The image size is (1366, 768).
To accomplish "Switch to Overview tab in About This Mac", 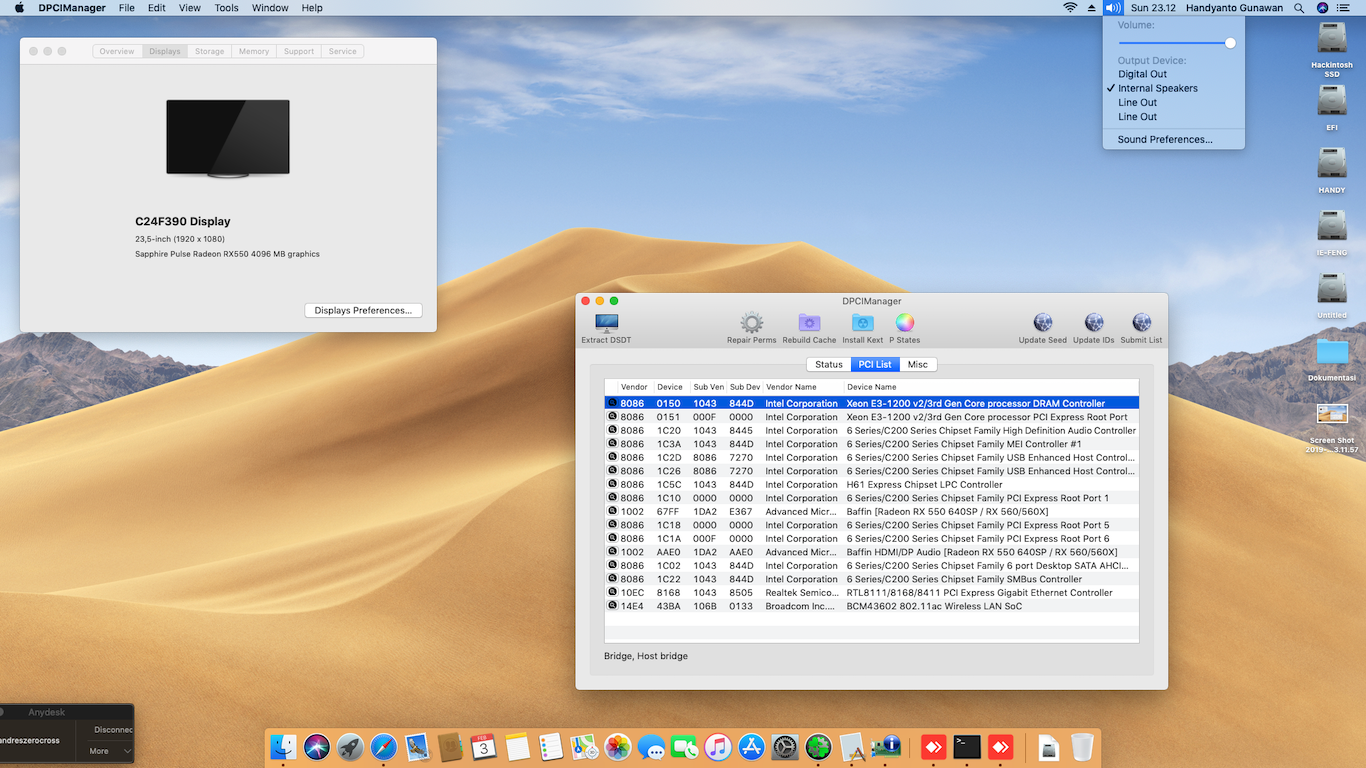I will (x=117, y=51).
